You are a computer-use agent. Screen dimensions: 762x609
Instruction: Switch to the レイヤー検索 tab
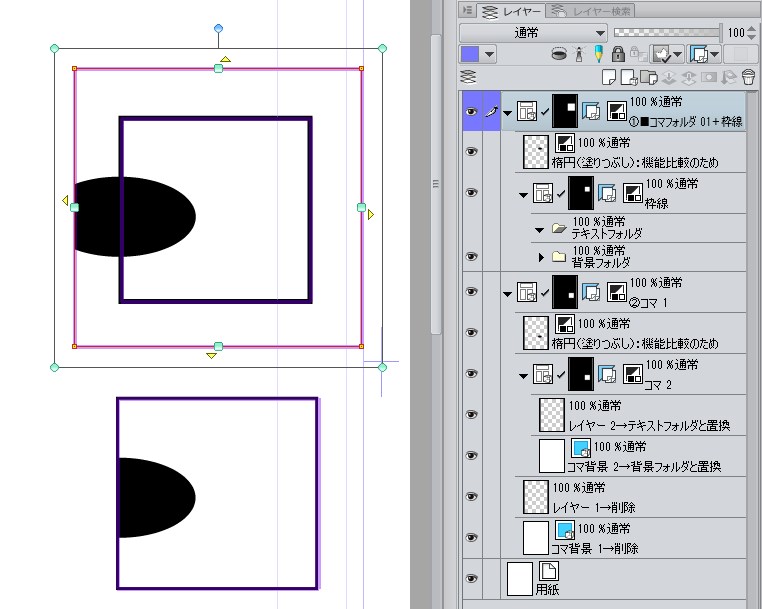pos(594,11)
